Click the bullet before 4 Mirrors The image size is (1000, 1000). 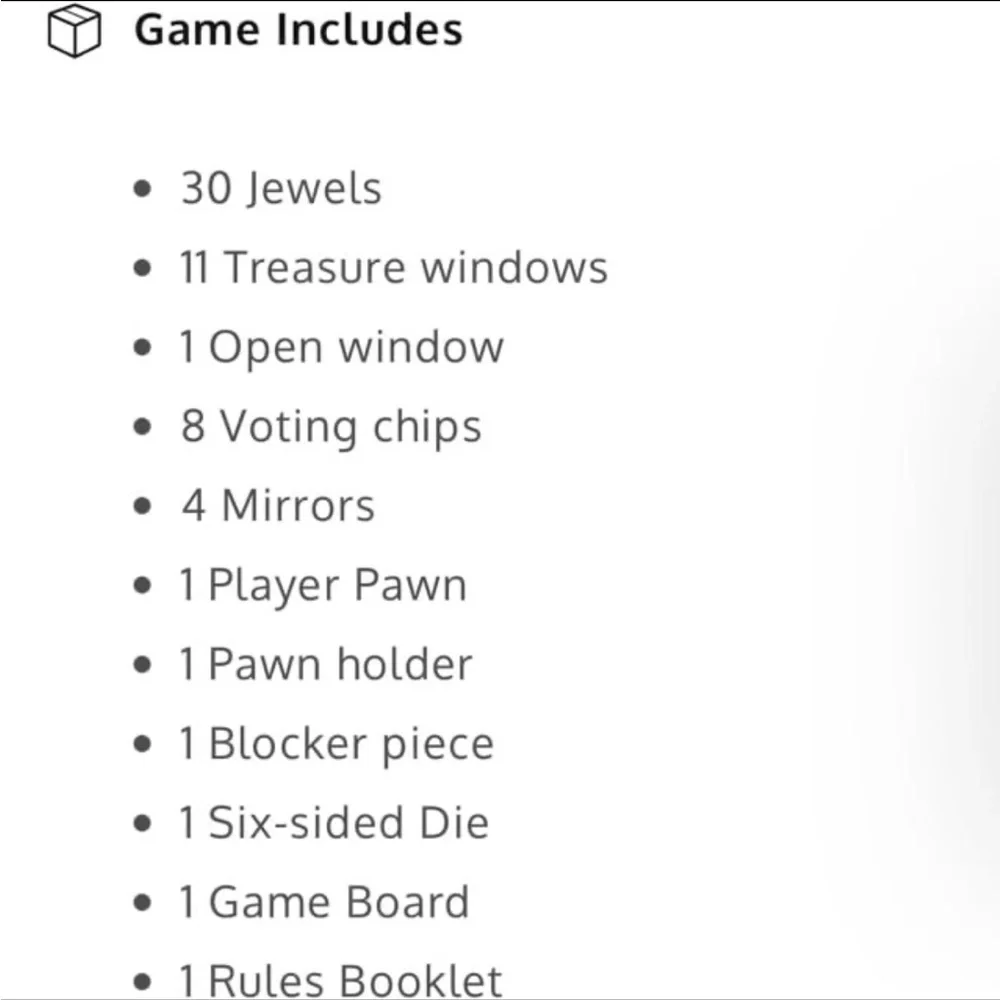[x=143, y=506]
